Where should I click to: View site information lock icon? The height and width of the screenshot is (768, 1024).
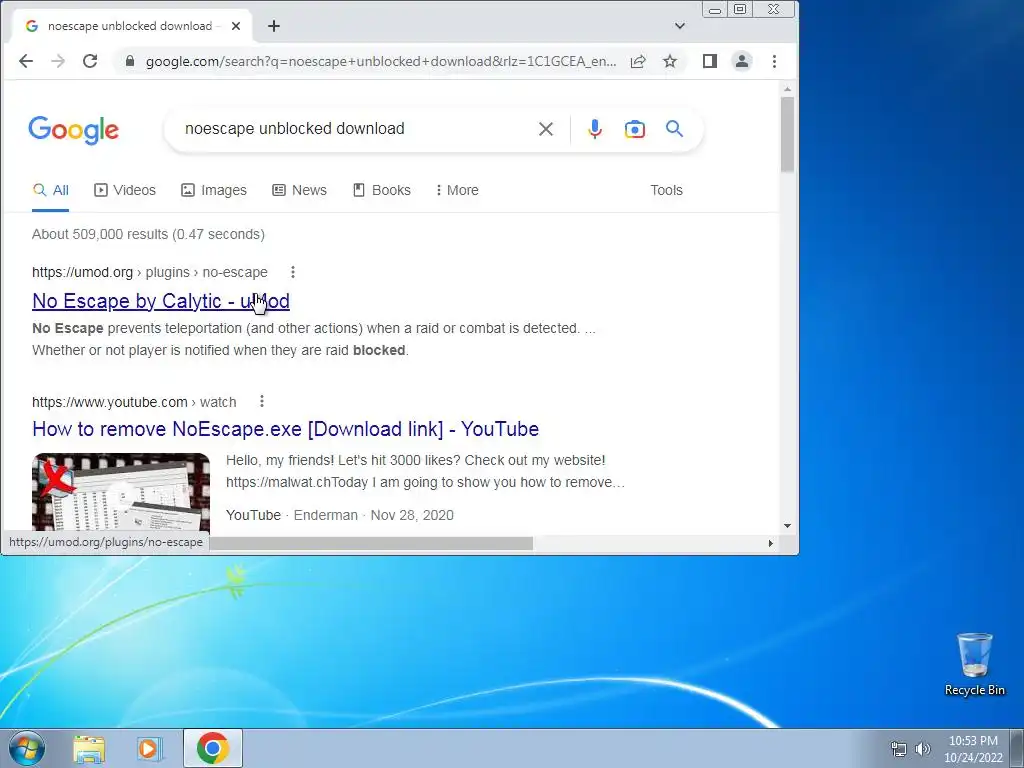click(130, 61)
